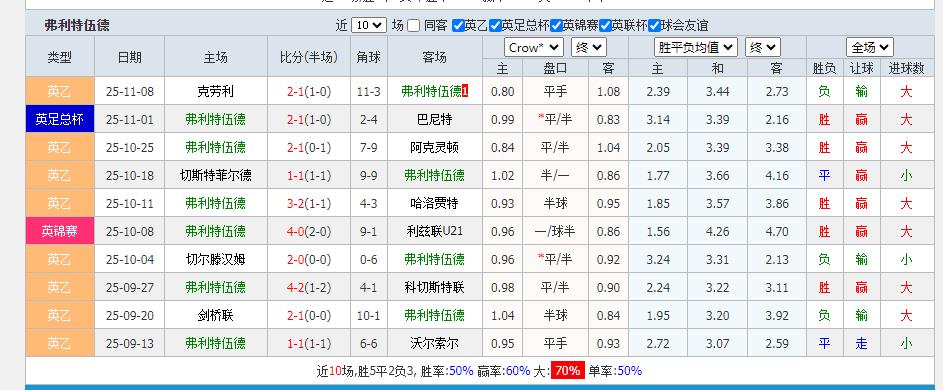The height and width of the screenshot is (390, 943).
Task: Click the 英锦赛 pink league tag
Action: (60, 231)
